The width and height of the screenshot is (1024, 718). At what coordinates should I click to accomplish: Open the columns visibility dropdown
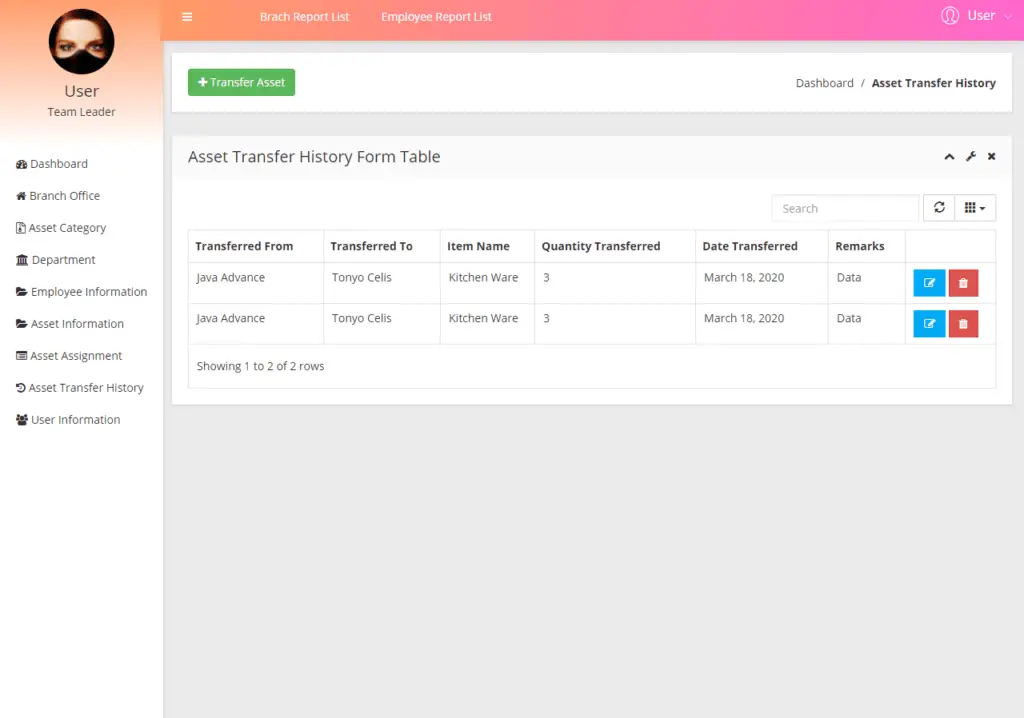pyautogui.click(x=974, y=207)
